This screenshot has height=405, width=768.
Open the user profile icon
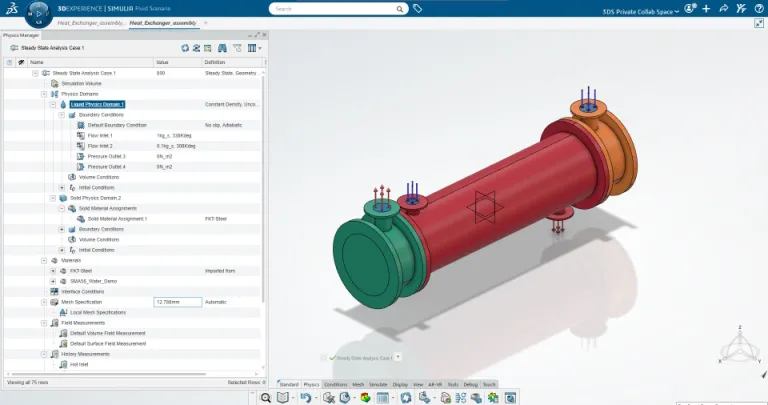click(690, 8)
